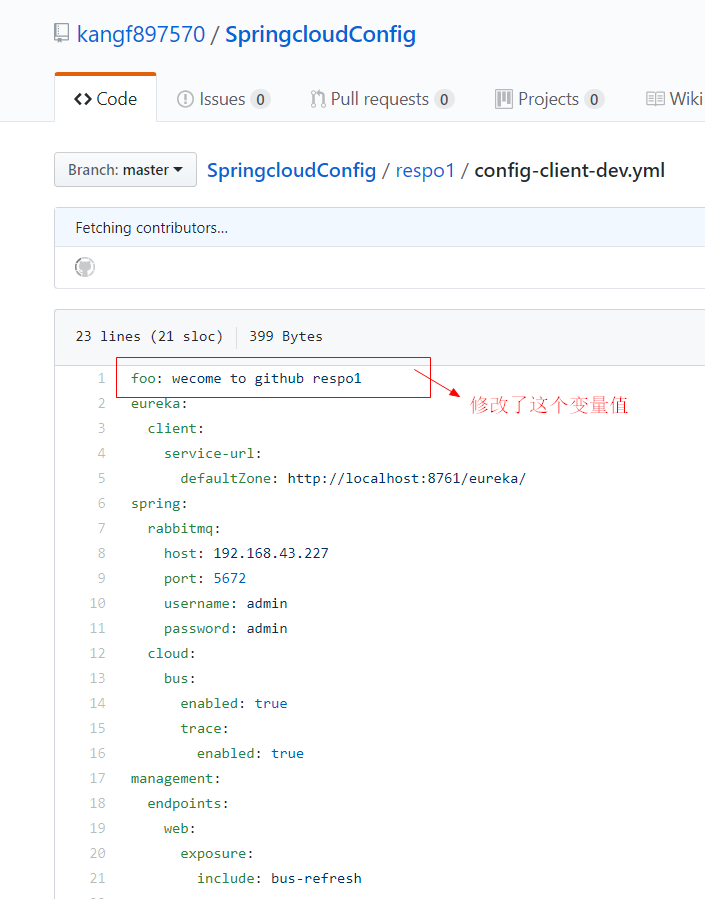Switch to the Projects tab

click(549, 99)
